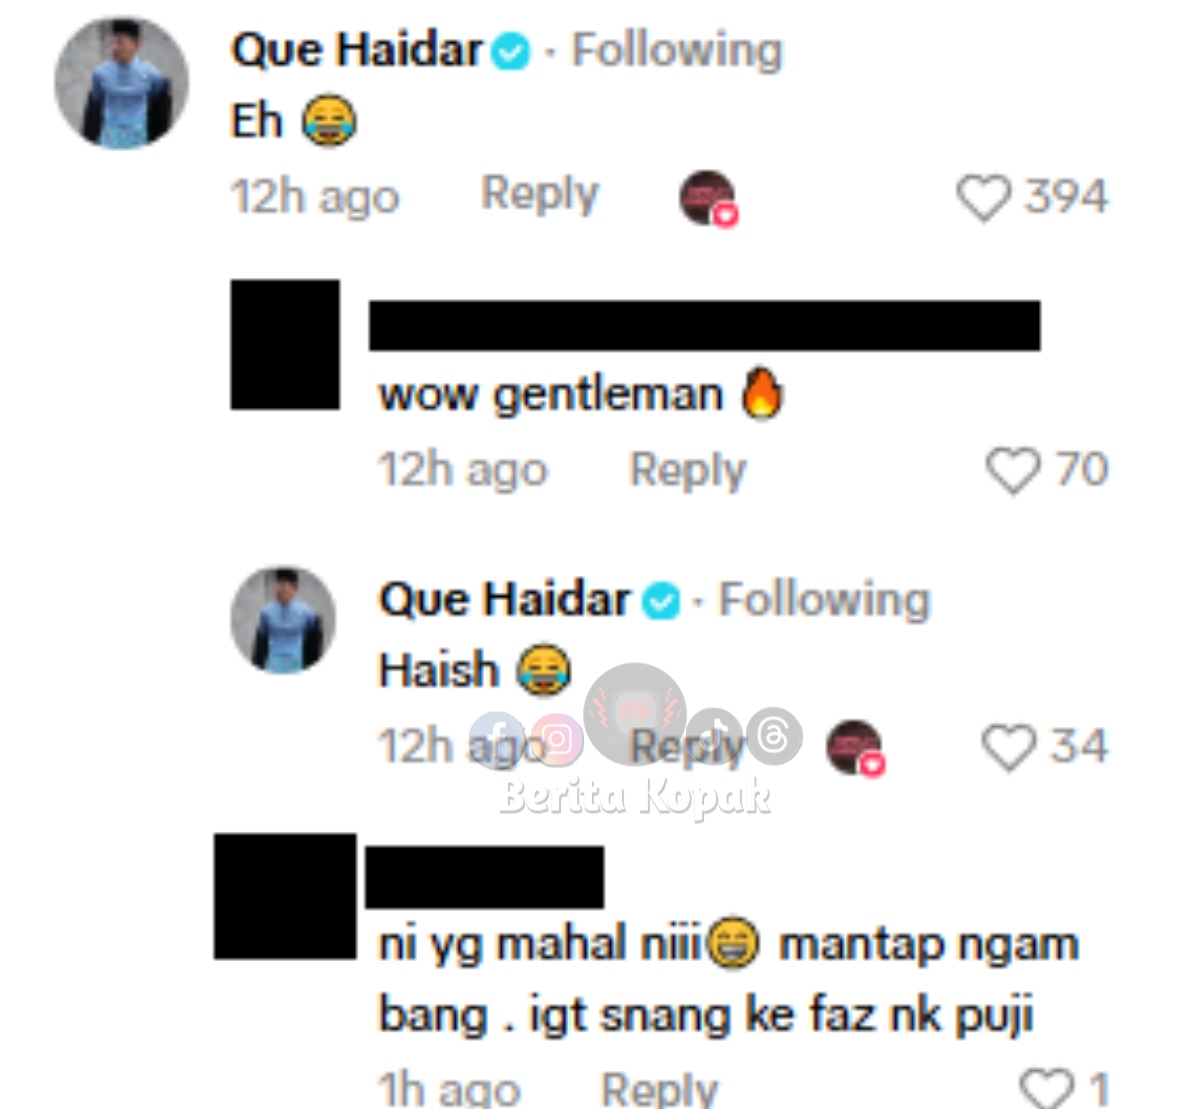The width and height of the screenshot is (1200, 1109).
Task: Open Que Haidar's profile picture on the top comment
Action: [121, 84]
